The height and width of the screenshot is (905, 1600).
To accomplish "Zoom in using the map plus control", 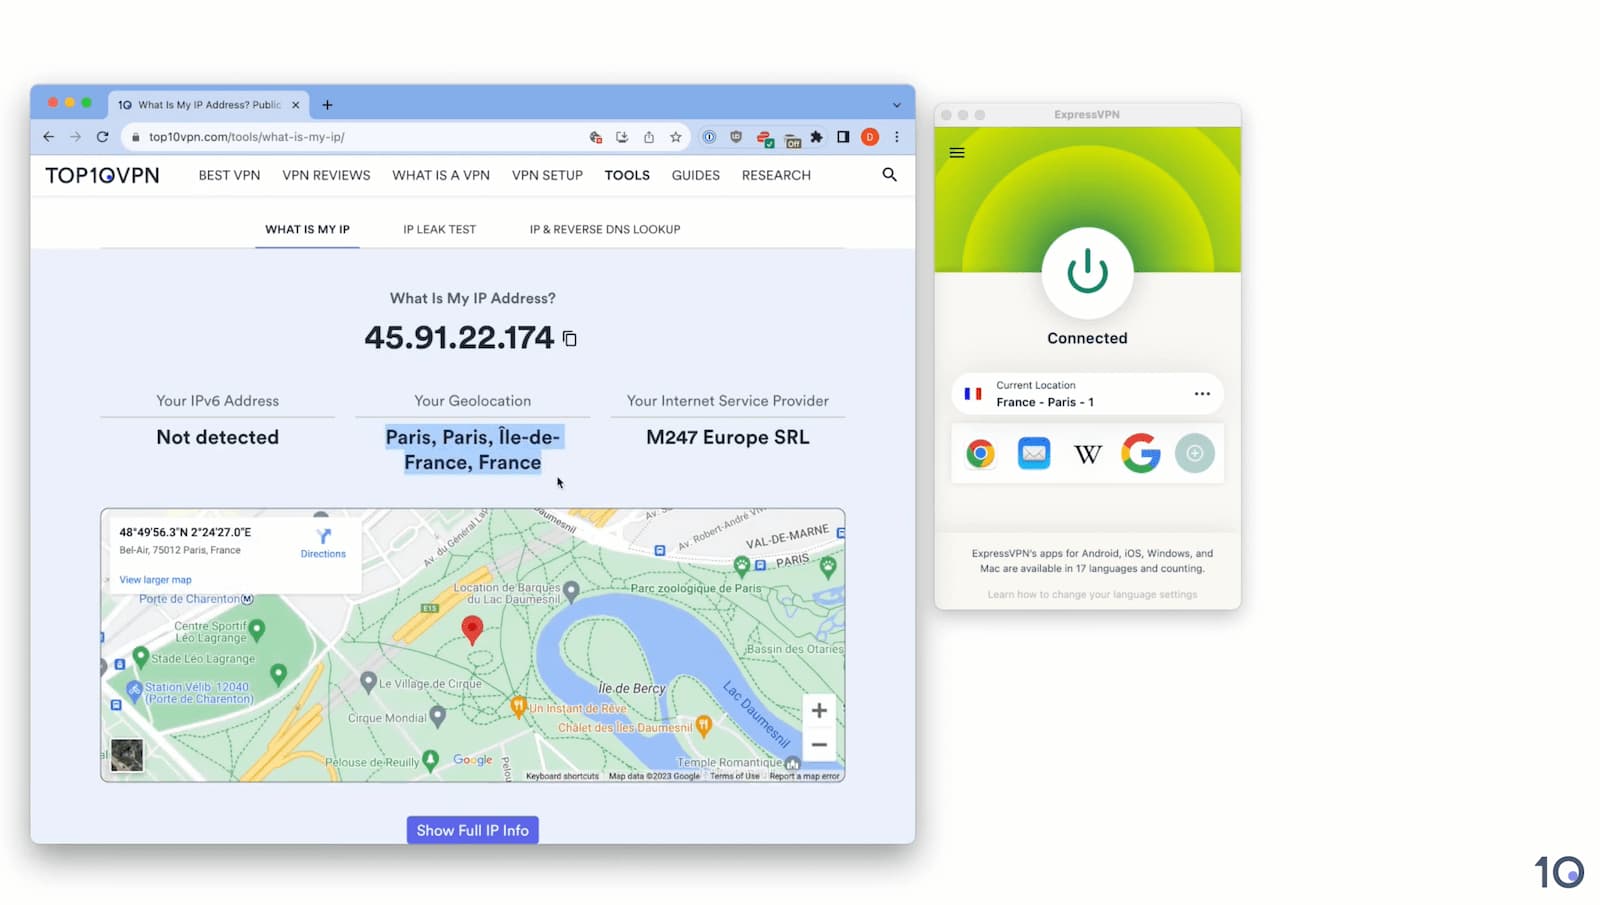I will 818,710.
